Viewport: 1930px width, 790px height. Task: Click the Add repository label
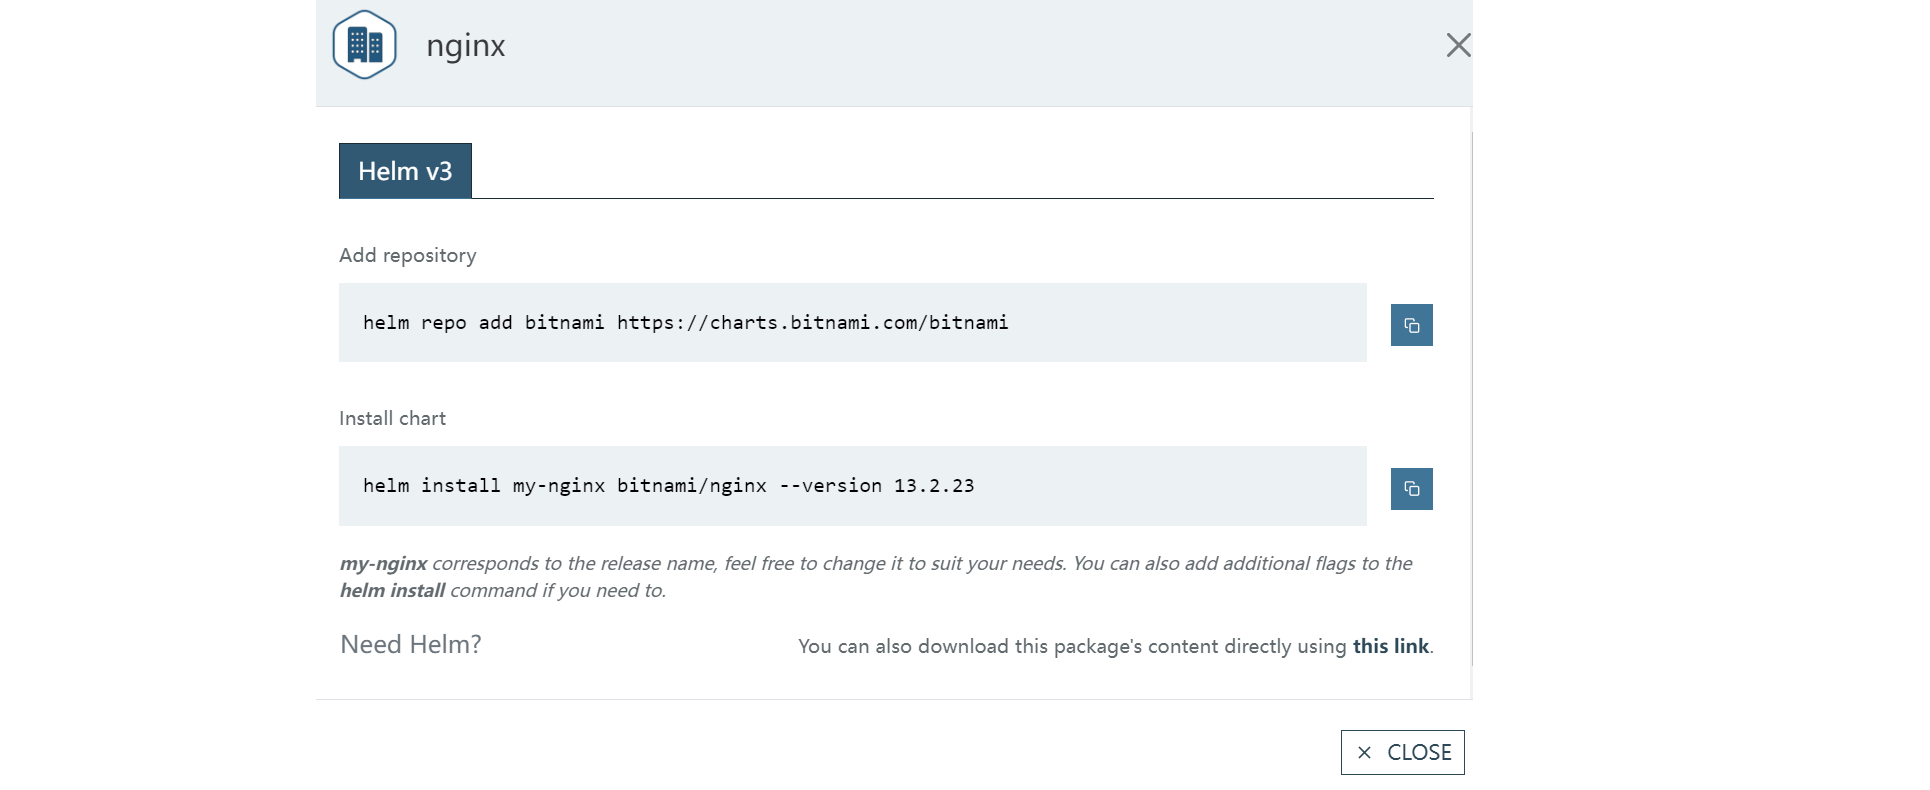coord(408,255)
